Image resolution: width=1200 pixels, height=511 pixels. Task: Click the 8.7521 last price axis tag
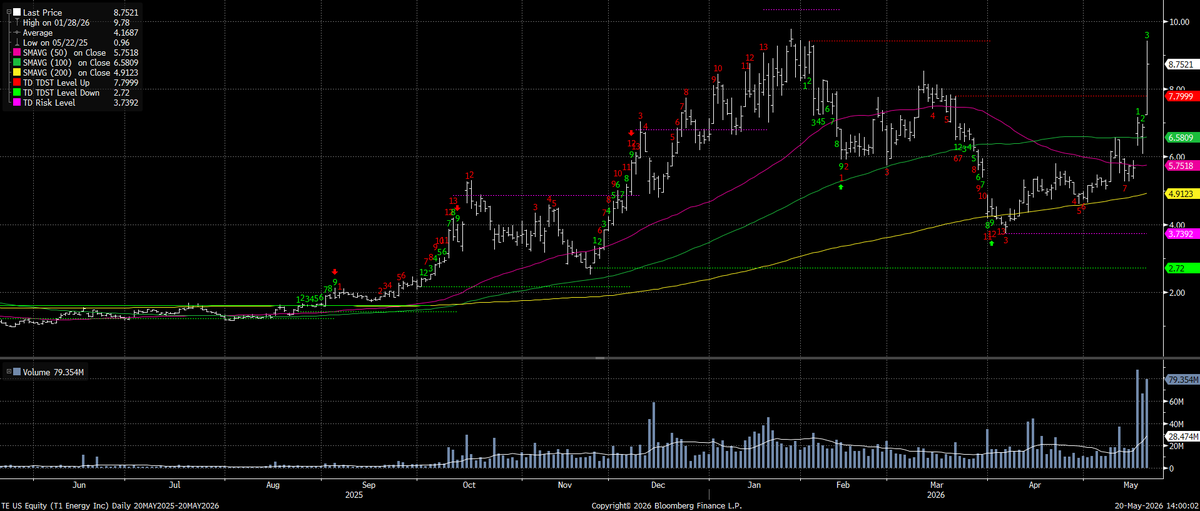[x=1181, y=64]
